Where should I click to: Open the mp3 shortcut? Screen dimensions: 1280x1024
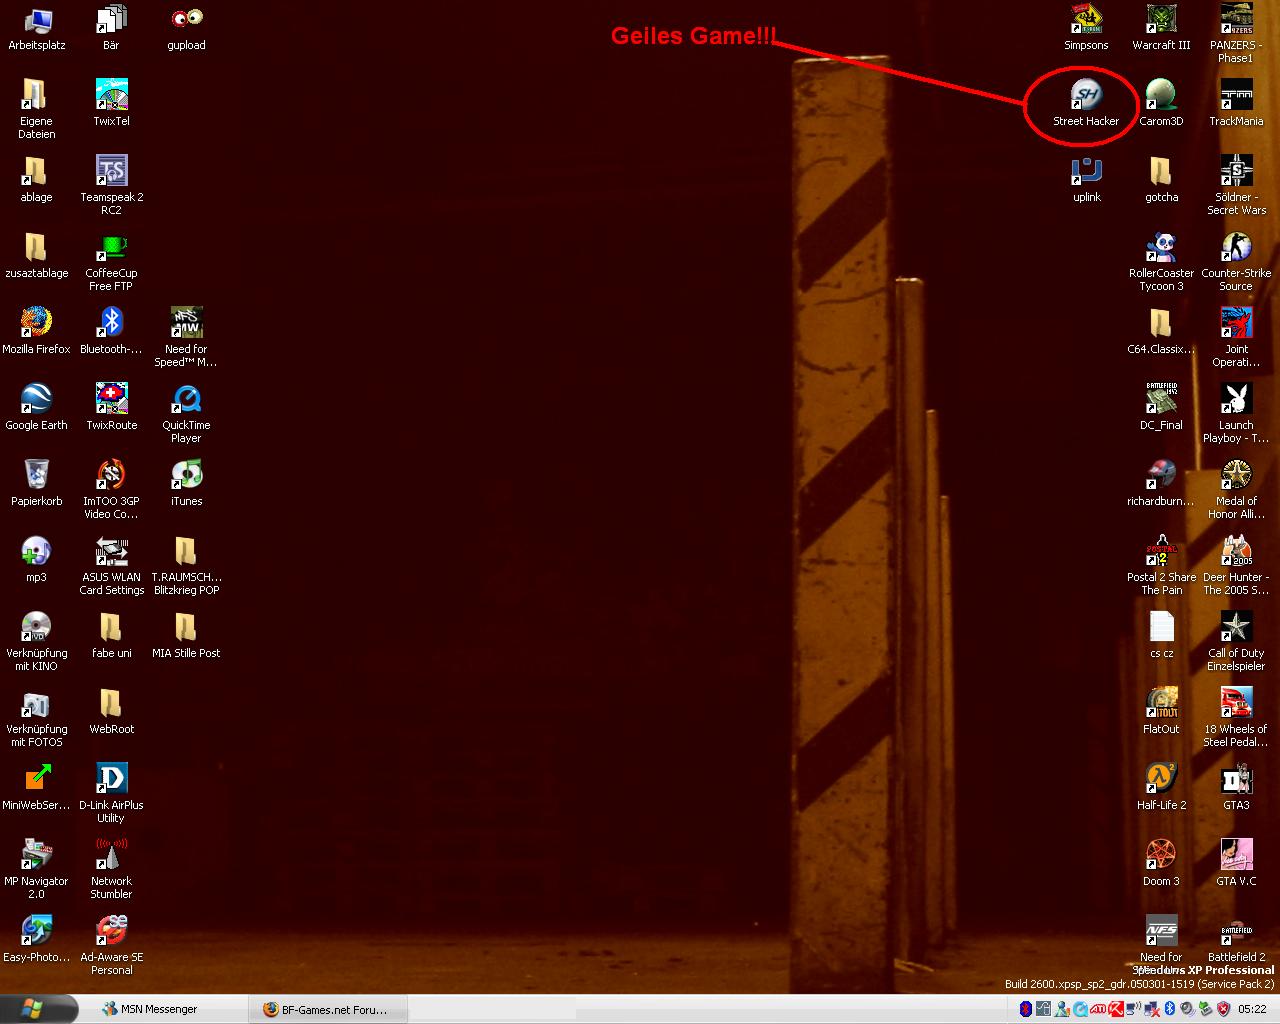36,559
